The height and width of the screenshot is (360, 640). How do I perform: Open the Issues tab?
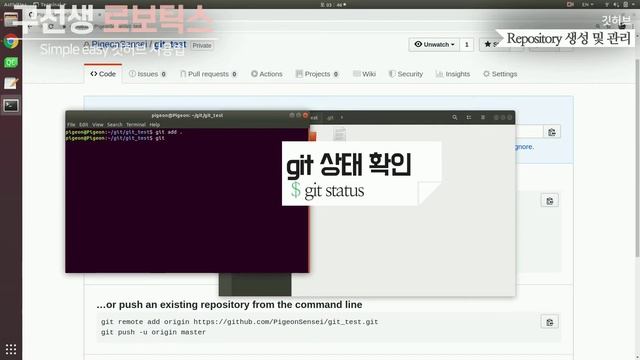tap(147, 74)
